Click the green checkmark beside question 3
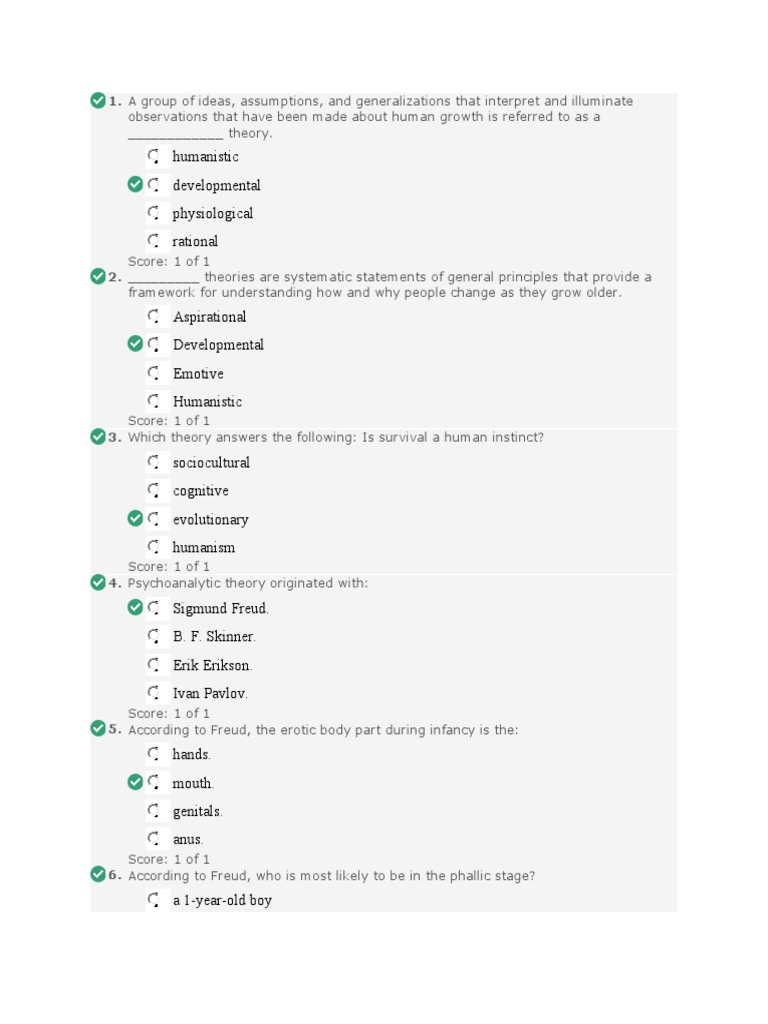 pyautogui.click(x=98, y=436)
